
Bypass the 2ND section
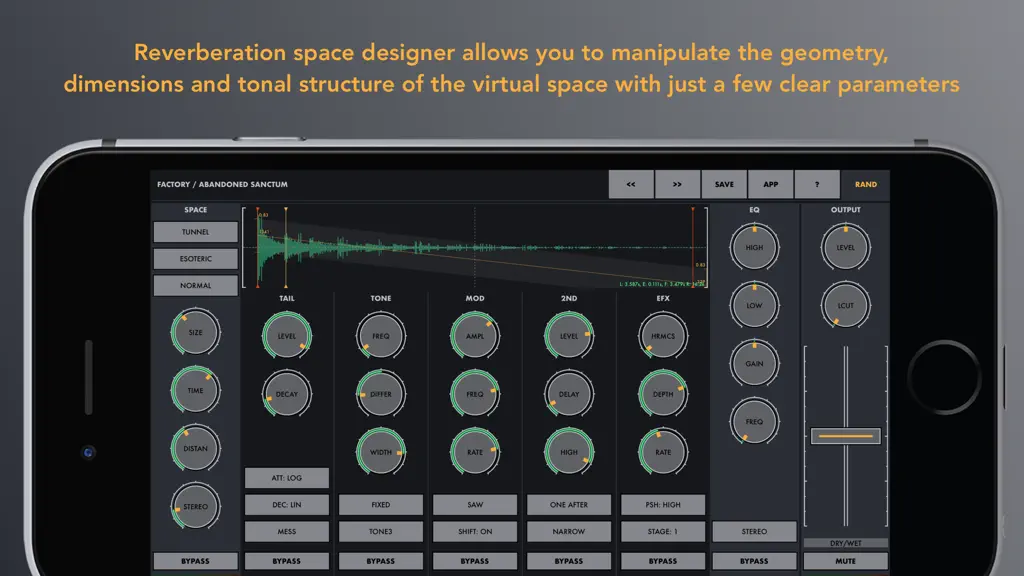(569, 561)
